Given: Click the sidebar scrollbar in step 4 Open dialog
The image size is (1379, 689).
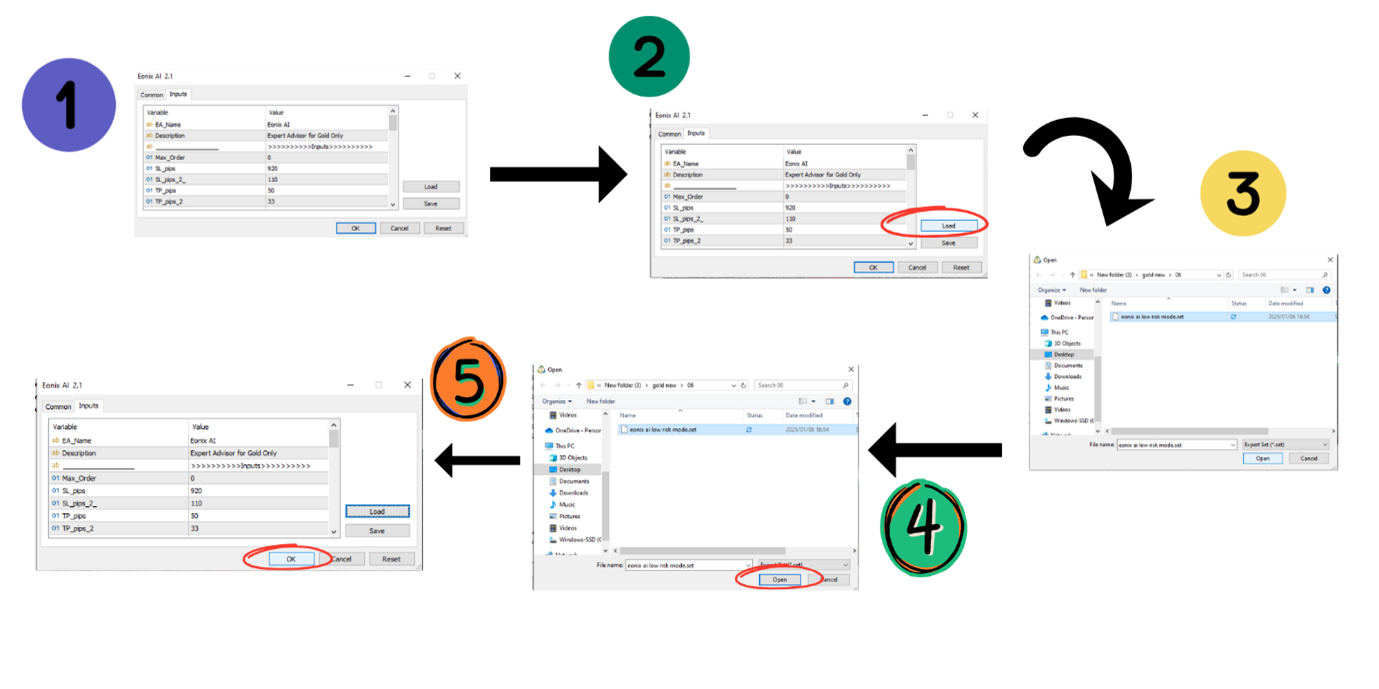Looking at the screenshot, I should [606, 483].
